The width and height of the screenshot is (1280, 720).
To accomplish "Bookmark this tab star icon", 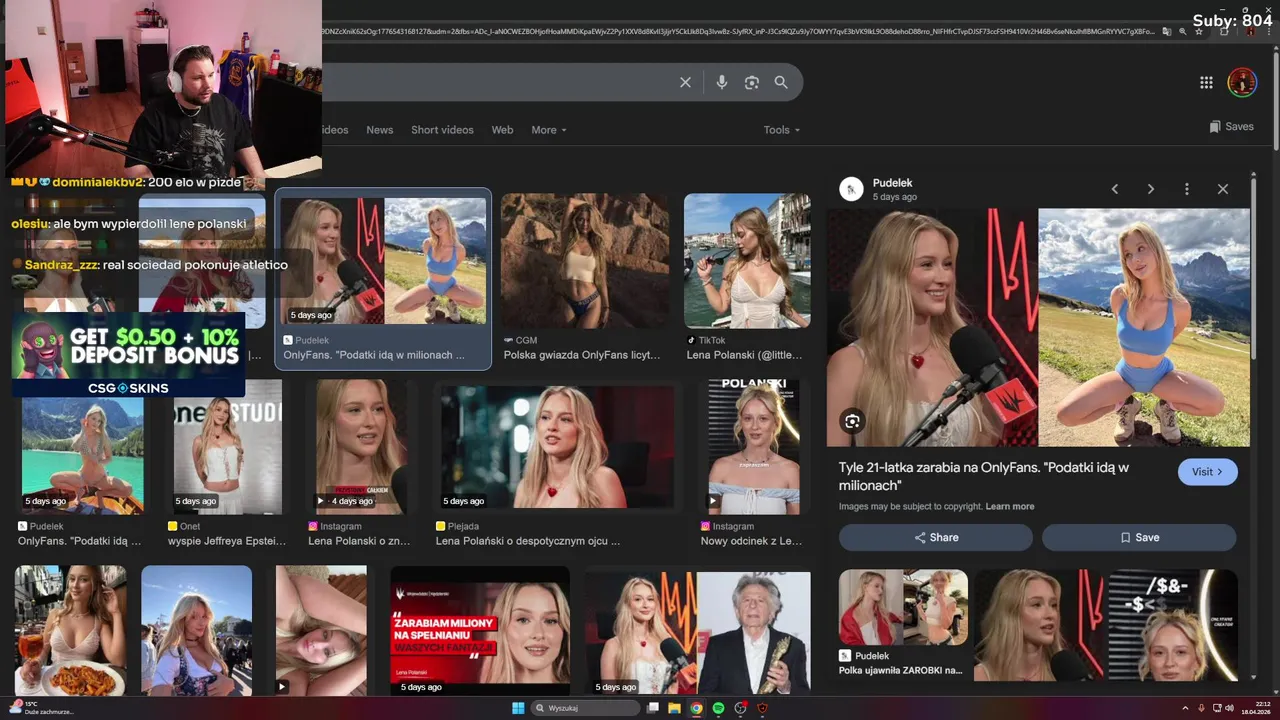I will point(1199,31).
